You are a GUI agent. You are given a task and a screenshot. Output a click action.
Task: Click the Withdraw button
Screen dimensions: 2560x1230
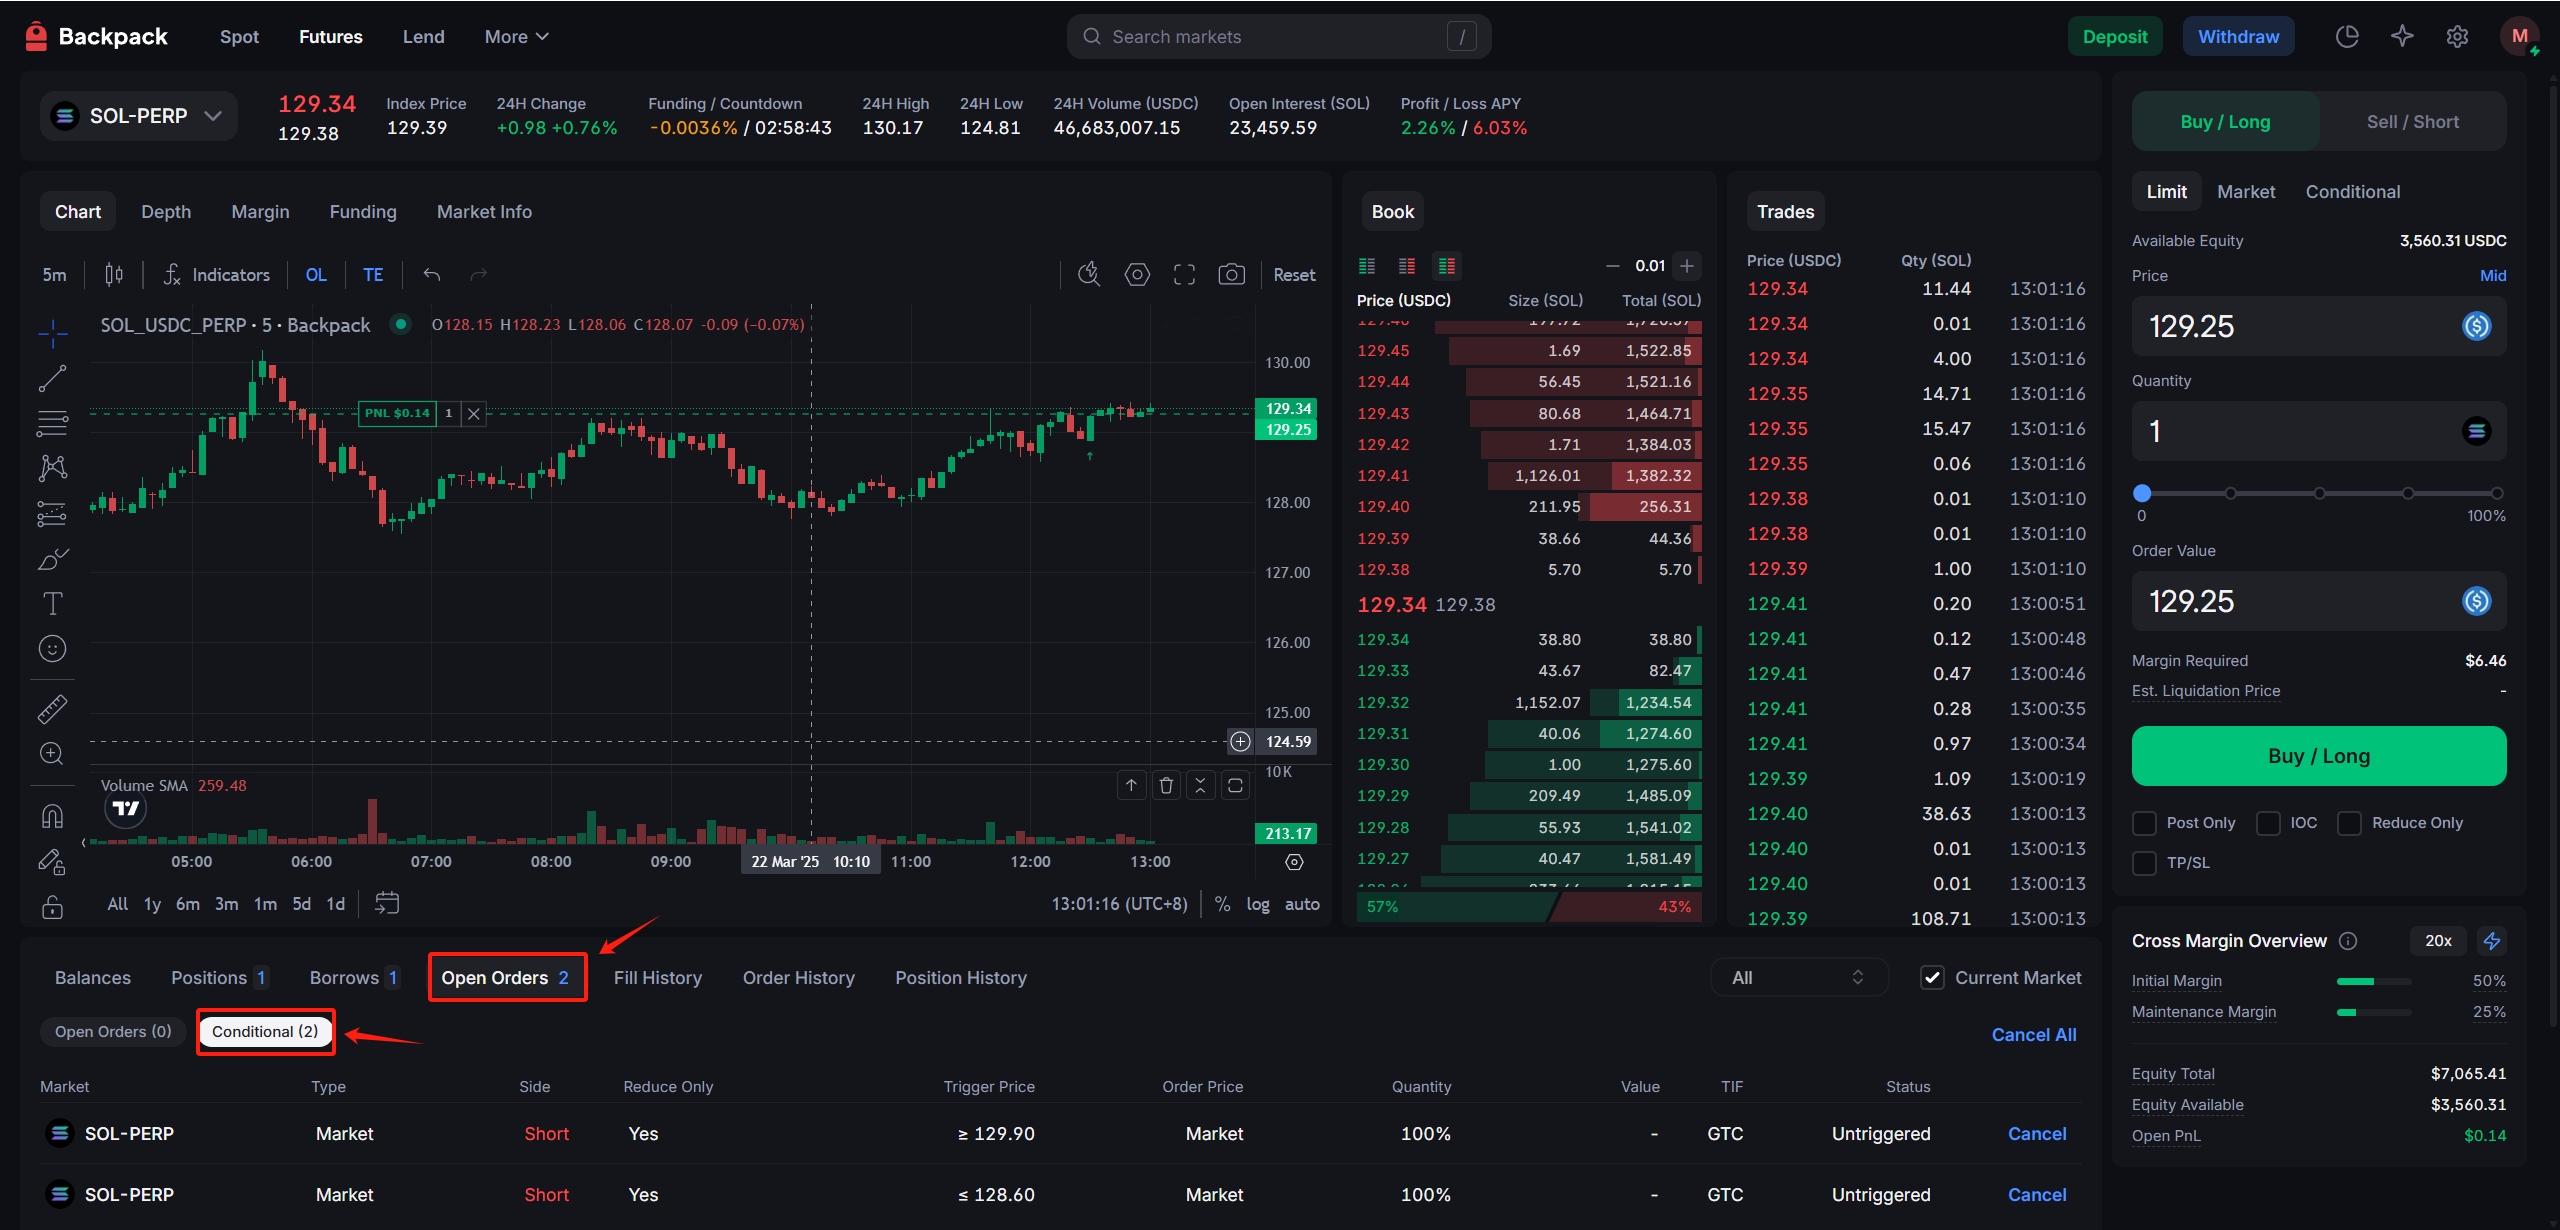click(2238, 37)
